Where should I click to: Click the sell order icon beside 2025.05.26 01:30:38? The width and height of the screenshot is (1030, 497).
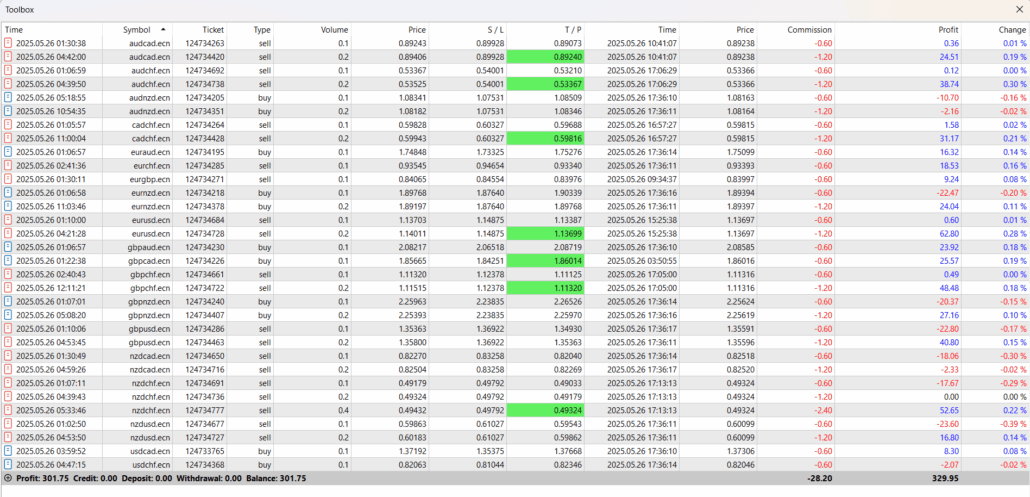point(8,43)
